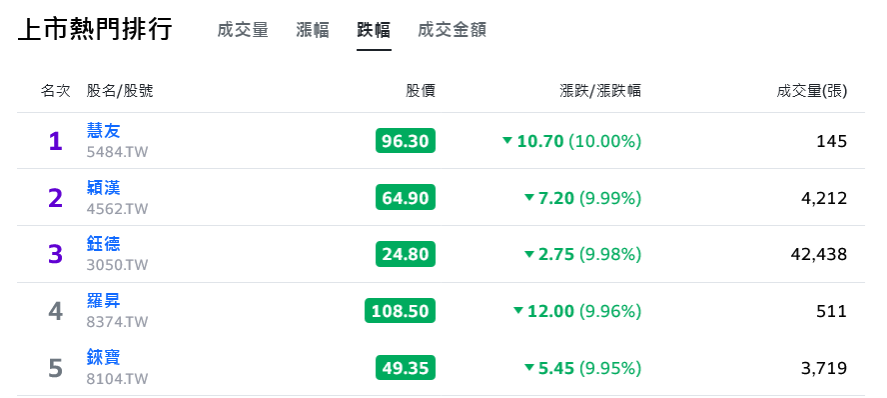Viewport: 887px width, 398px height.
Task: Click down-arrow icon beside 10.70 change
Action: (507, 140)
